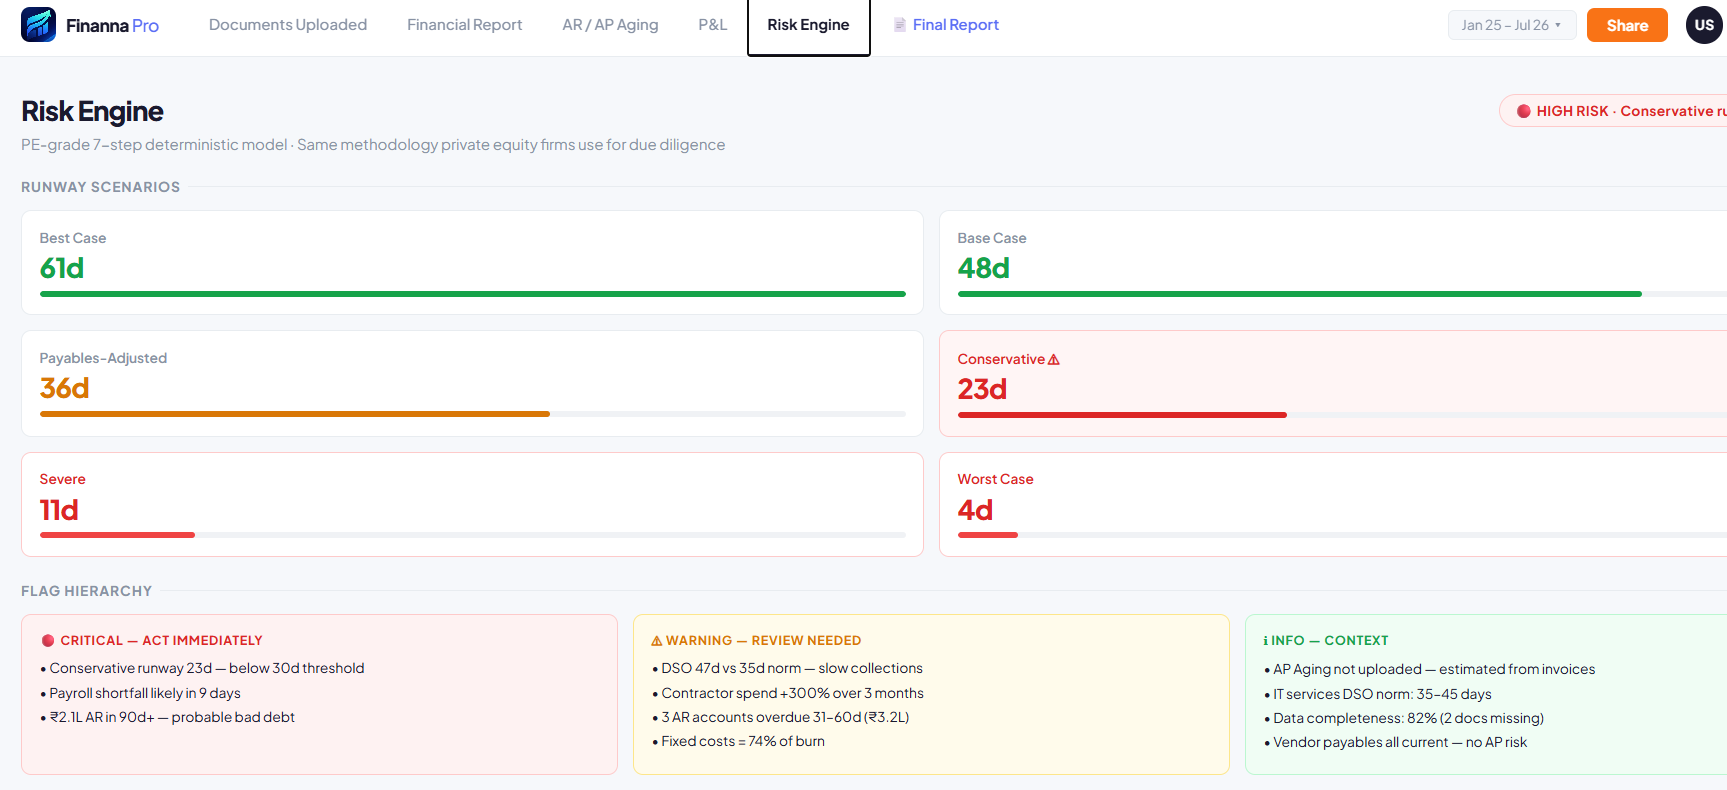Click the info icon beside INFO — CONTEXT
This screenshot has height=790, width=1727.
pos(1266,641)
